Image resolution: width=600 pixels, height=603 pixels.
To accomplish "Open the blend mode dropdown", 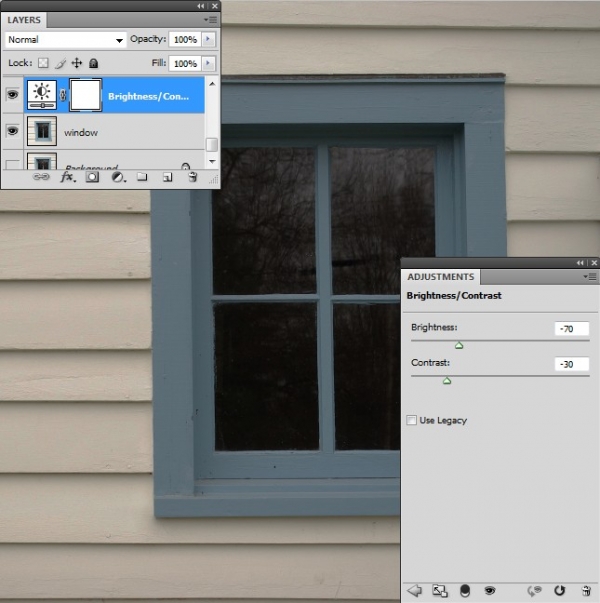I will (x=66, y=40).
